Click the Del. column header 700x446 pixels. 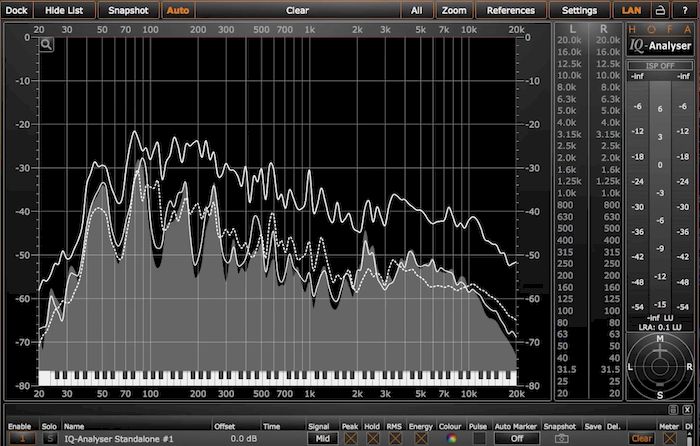tap(614, 426)
